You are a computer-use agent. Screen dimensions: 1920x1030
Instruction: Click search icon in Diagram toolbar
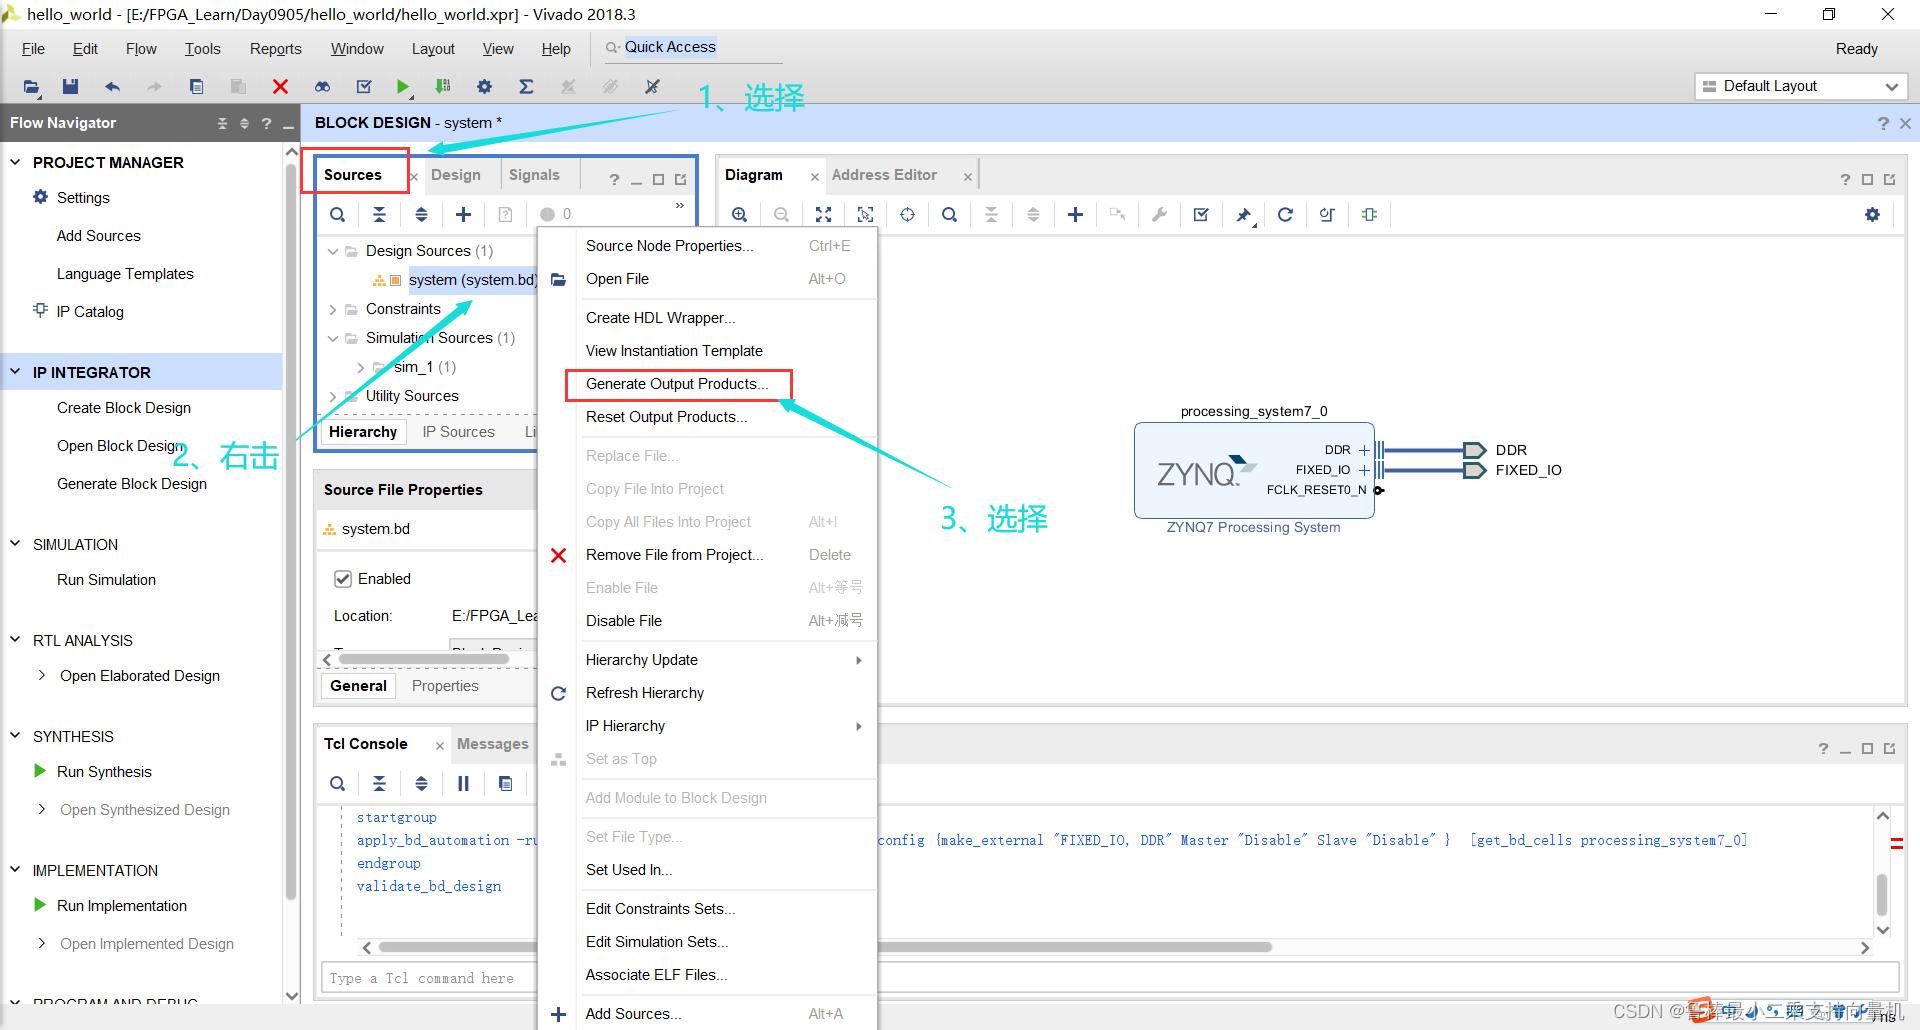pyautogui.click(x=949, y=214)
